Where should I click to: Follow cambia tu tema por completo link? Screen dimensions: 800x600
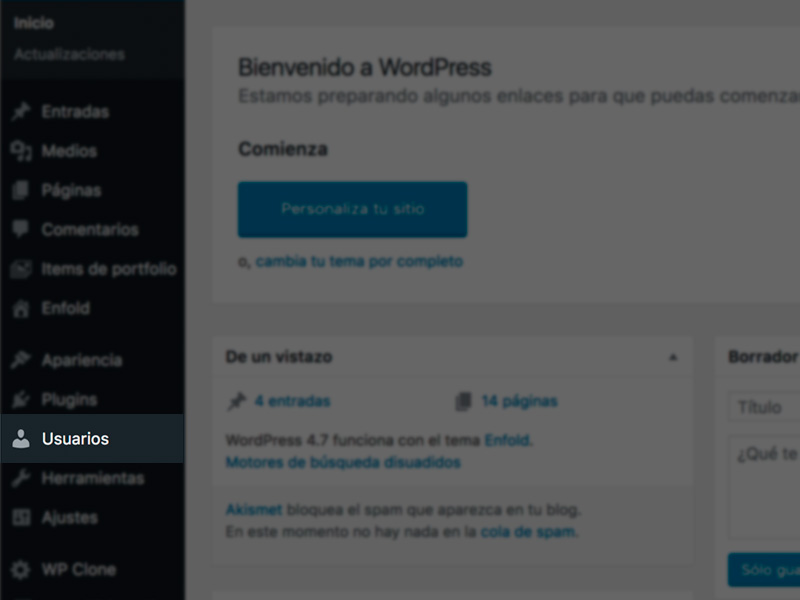pyautogui.click(x=359, y=261)
